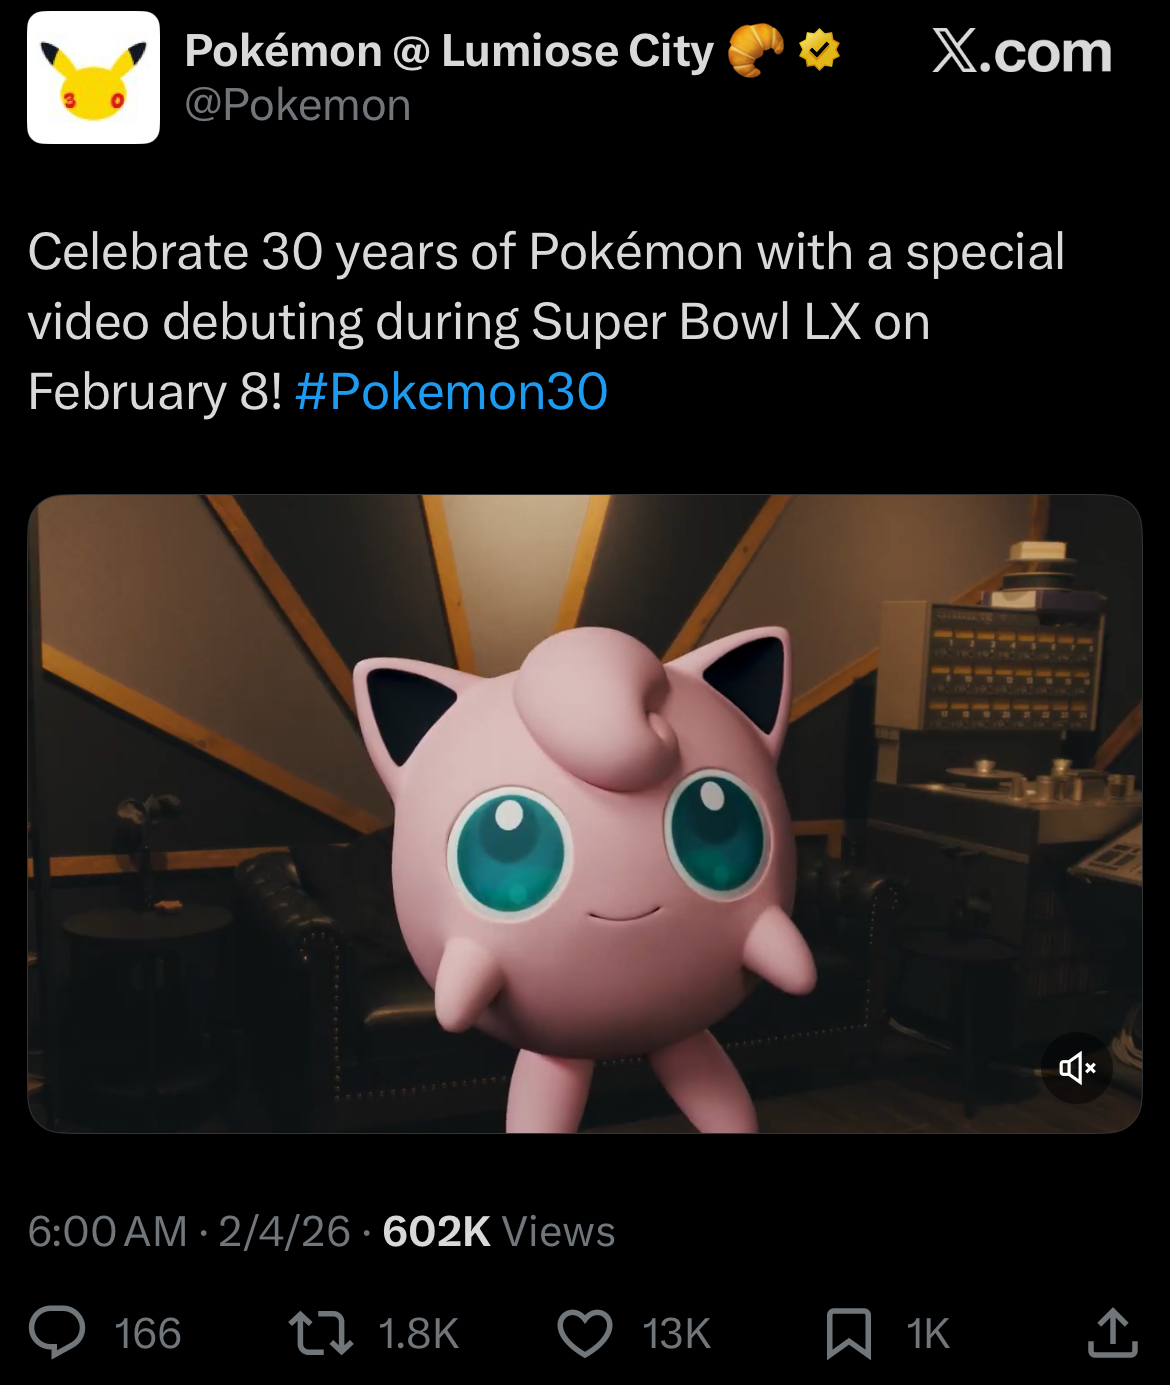Viewport: 1170px width, 1385px height.
Task: Open the reply comment bubble icon
Action: pyautogui.click(x=57, y=1333)
